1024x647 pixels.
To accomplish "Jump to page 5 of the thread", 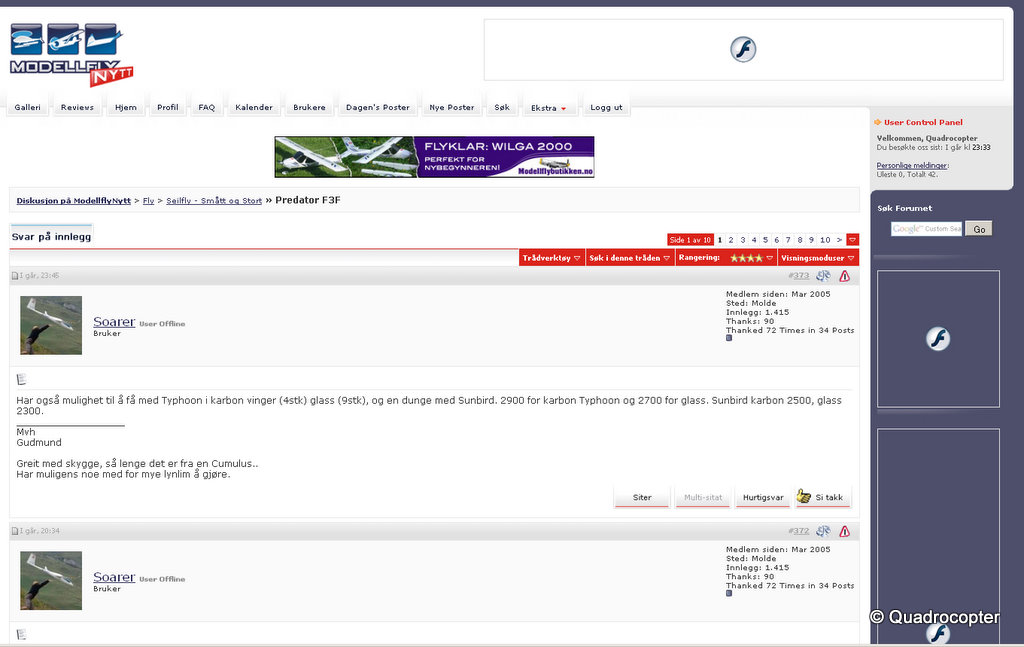I will tap(765, 240).
